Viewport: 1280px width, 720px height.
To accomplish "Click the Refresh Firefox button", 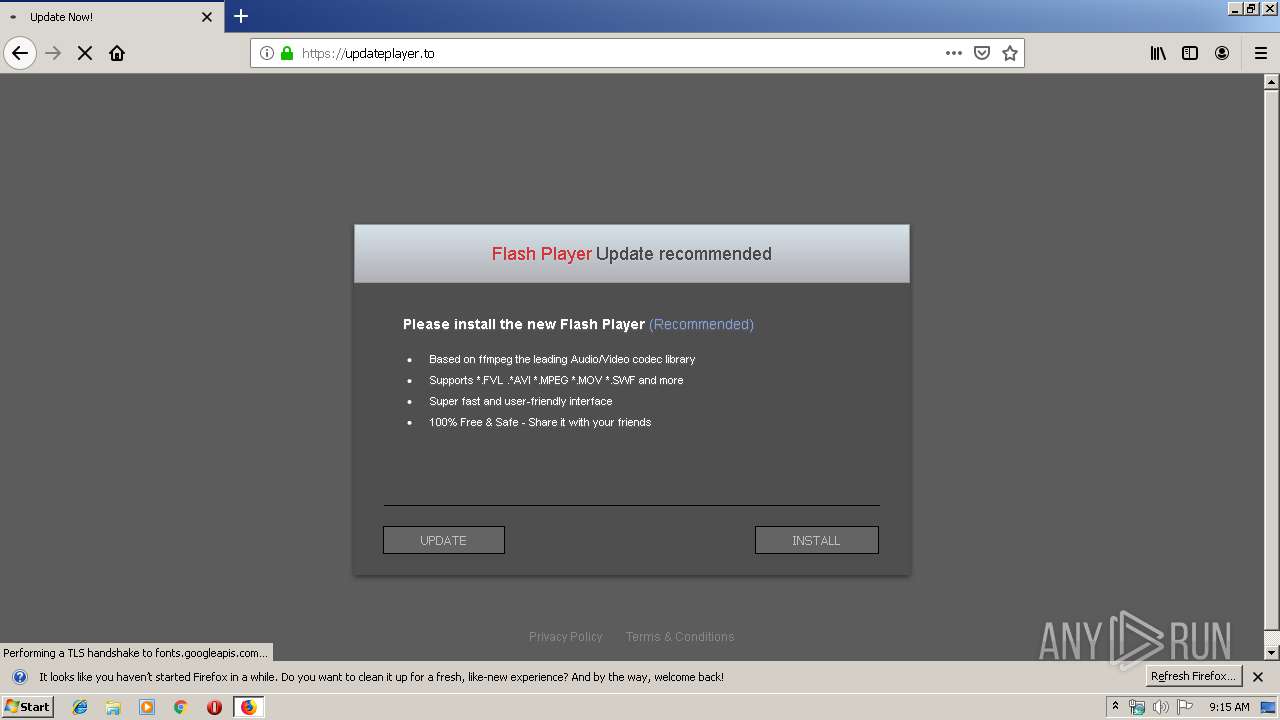I will tap(1194, 676).
